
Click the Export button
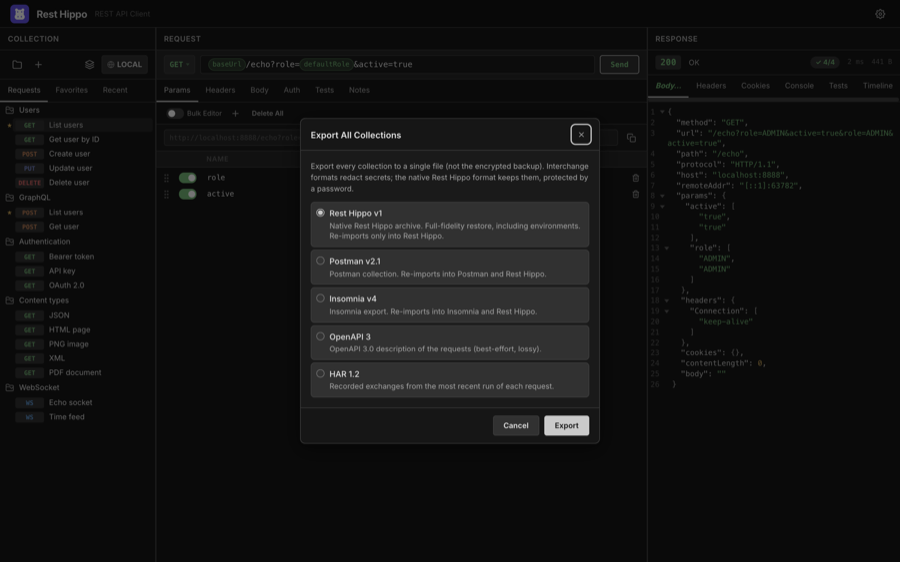click(567, 425)
